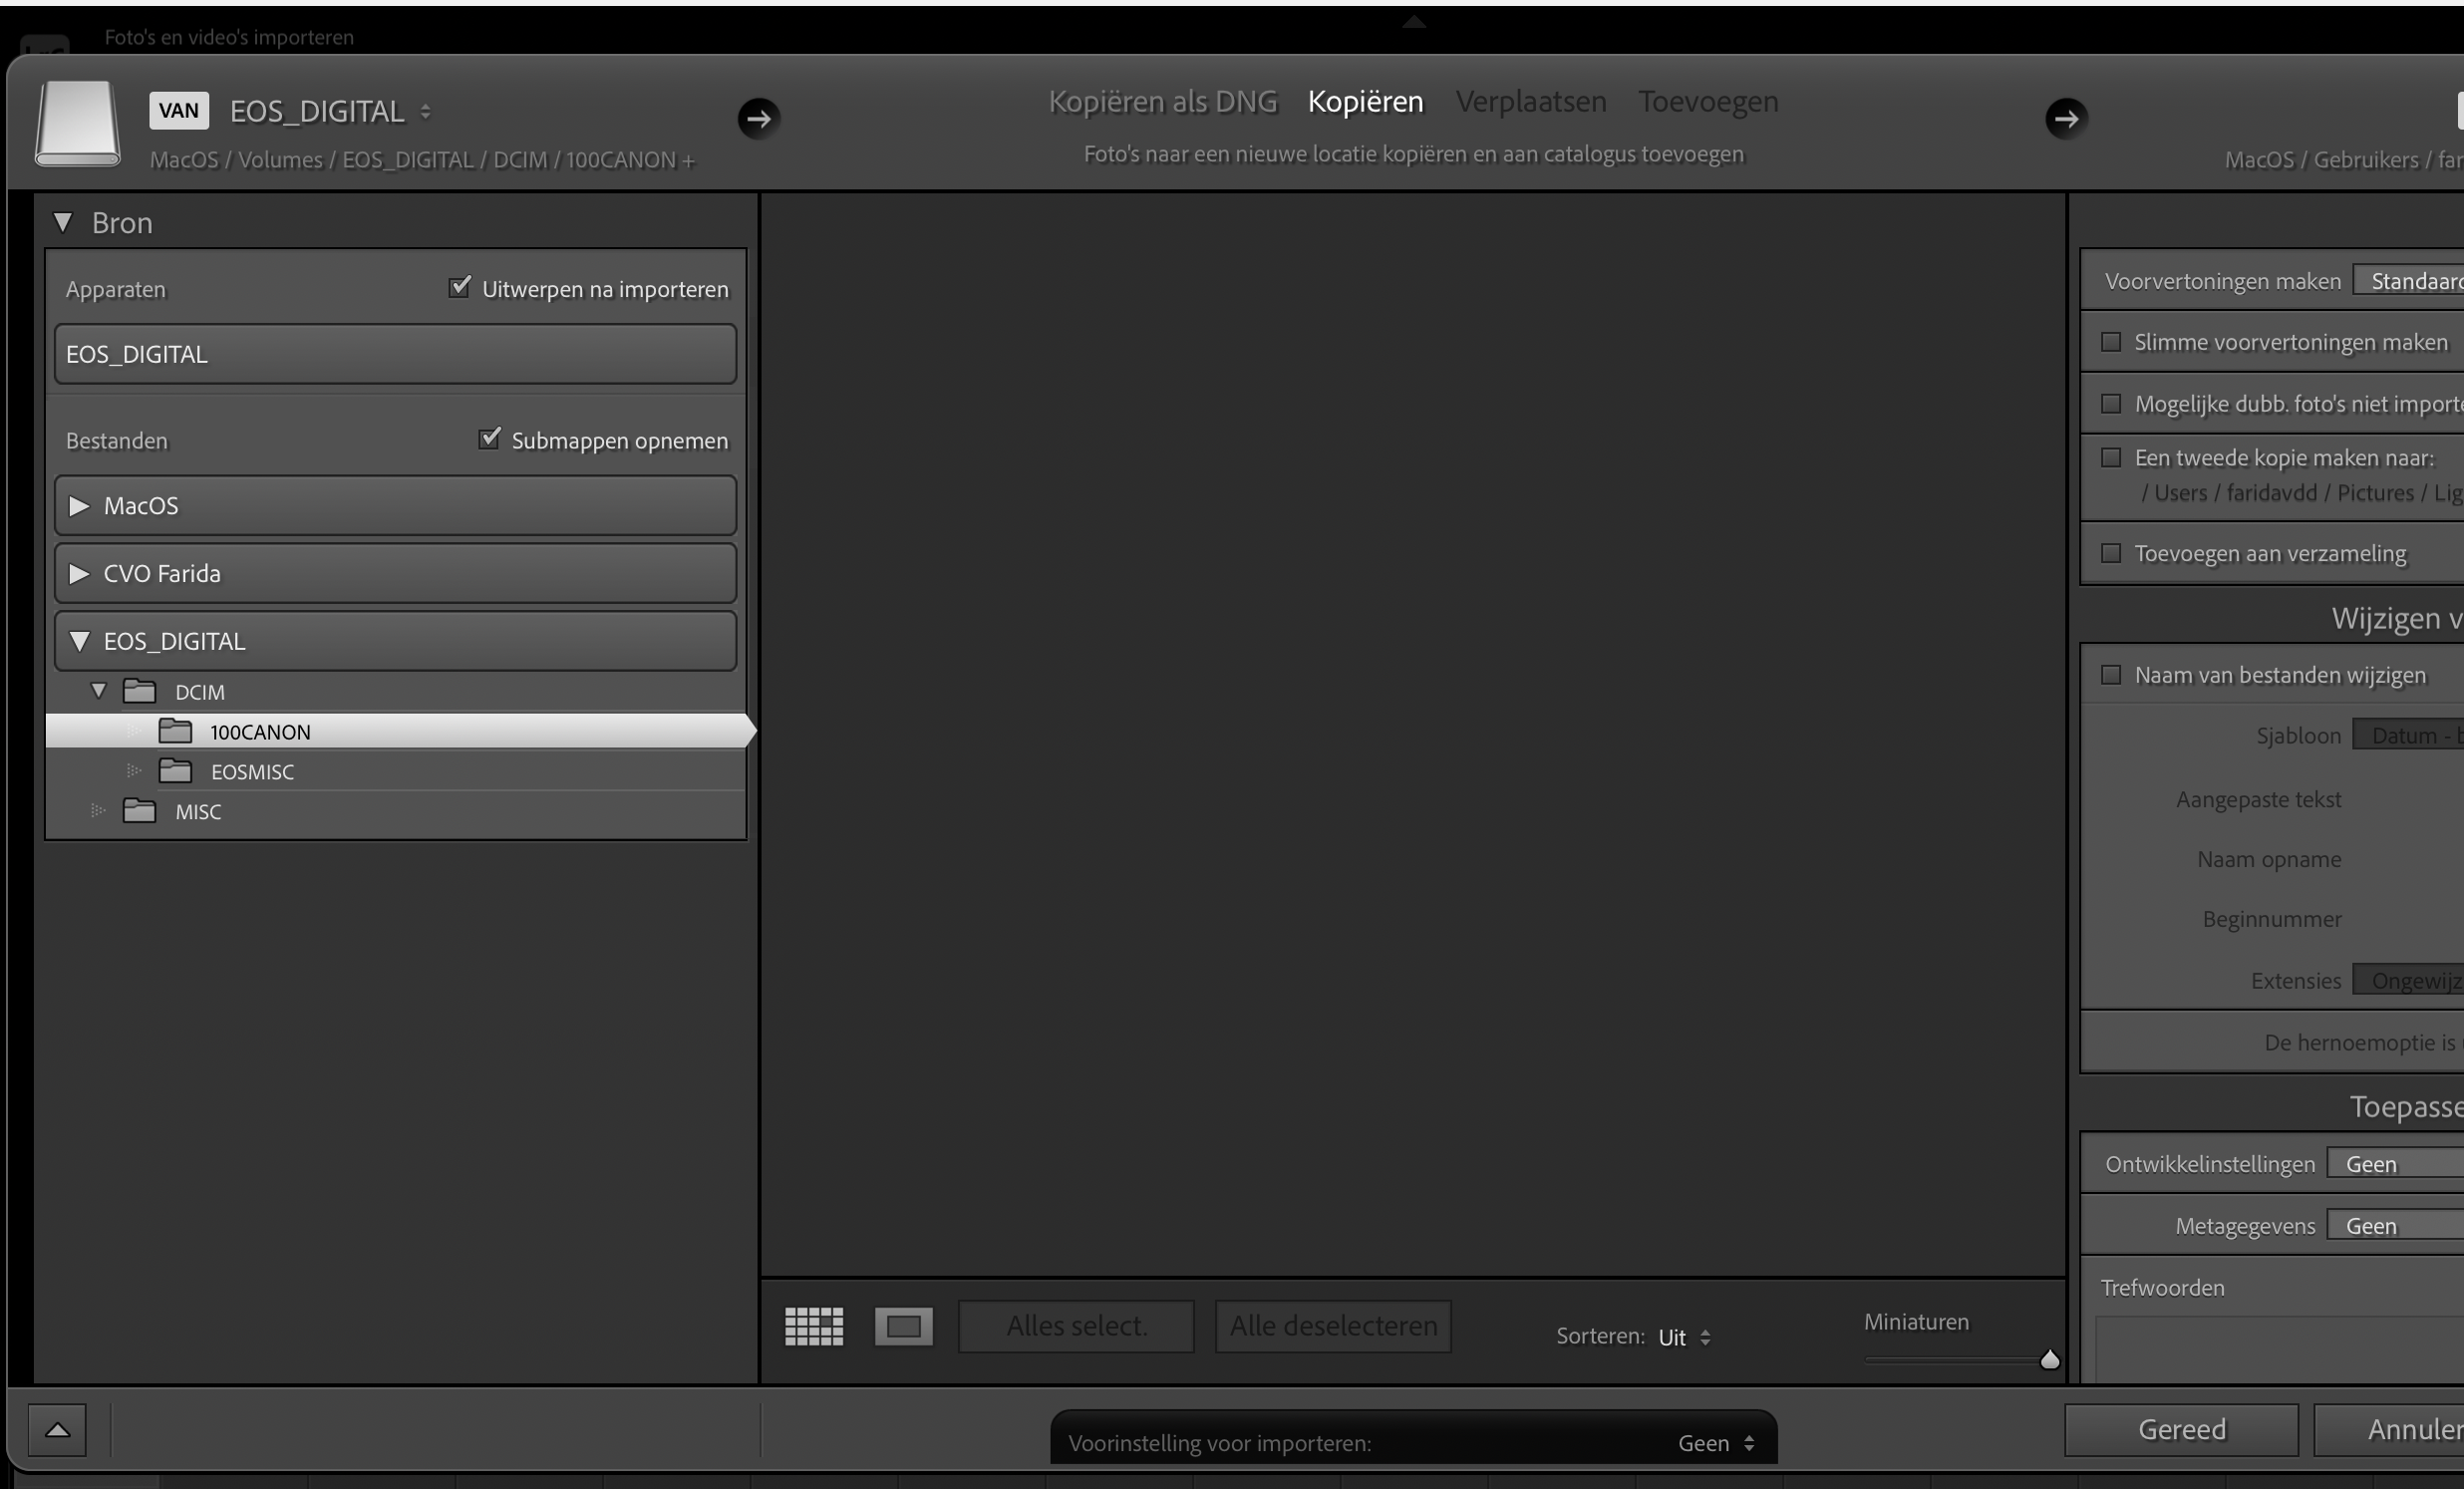2464x1489 pixels.
Task: Click the arrow icon near the destination side
Action: point(2066,119)
